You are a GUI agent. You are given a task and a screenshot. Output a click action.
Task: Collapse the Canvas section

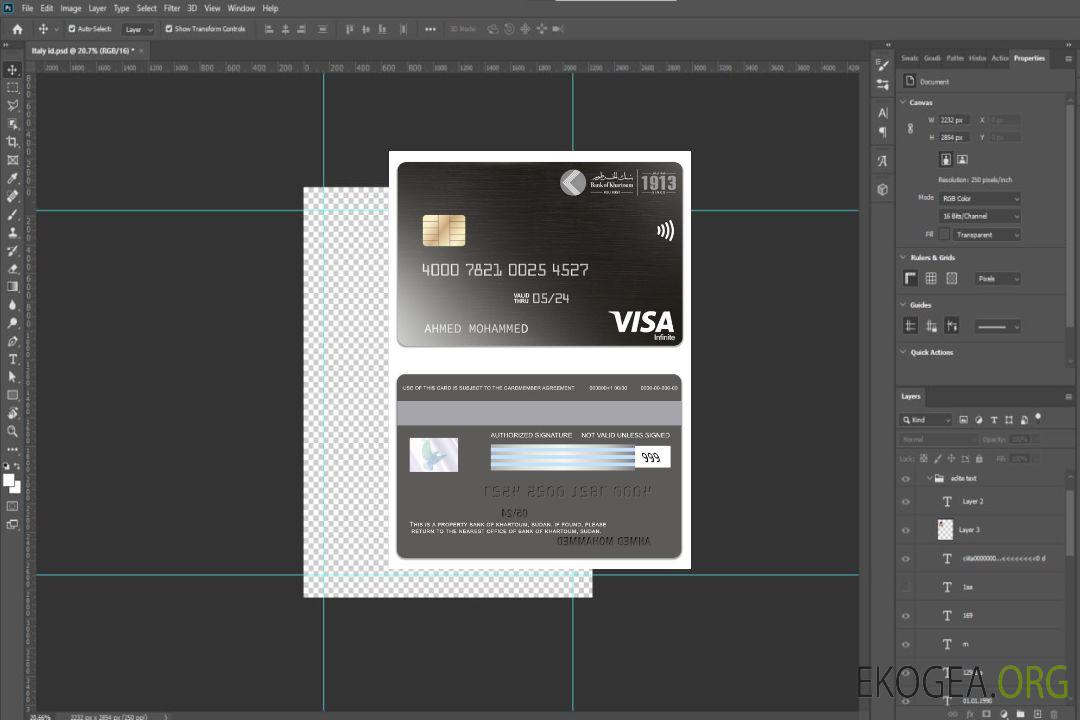(903, 102)
